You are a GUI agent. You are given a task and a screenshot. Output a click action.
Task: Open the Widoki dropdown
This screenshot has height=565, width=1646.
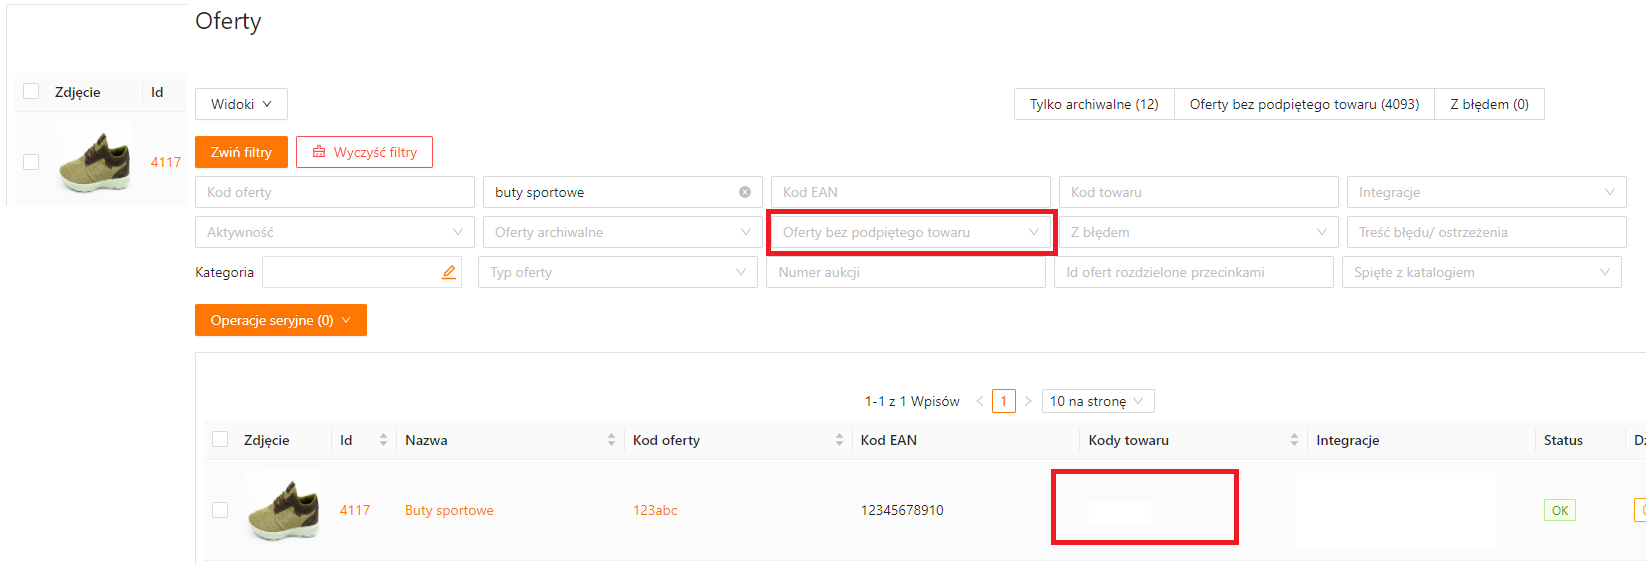pos(241,104)
